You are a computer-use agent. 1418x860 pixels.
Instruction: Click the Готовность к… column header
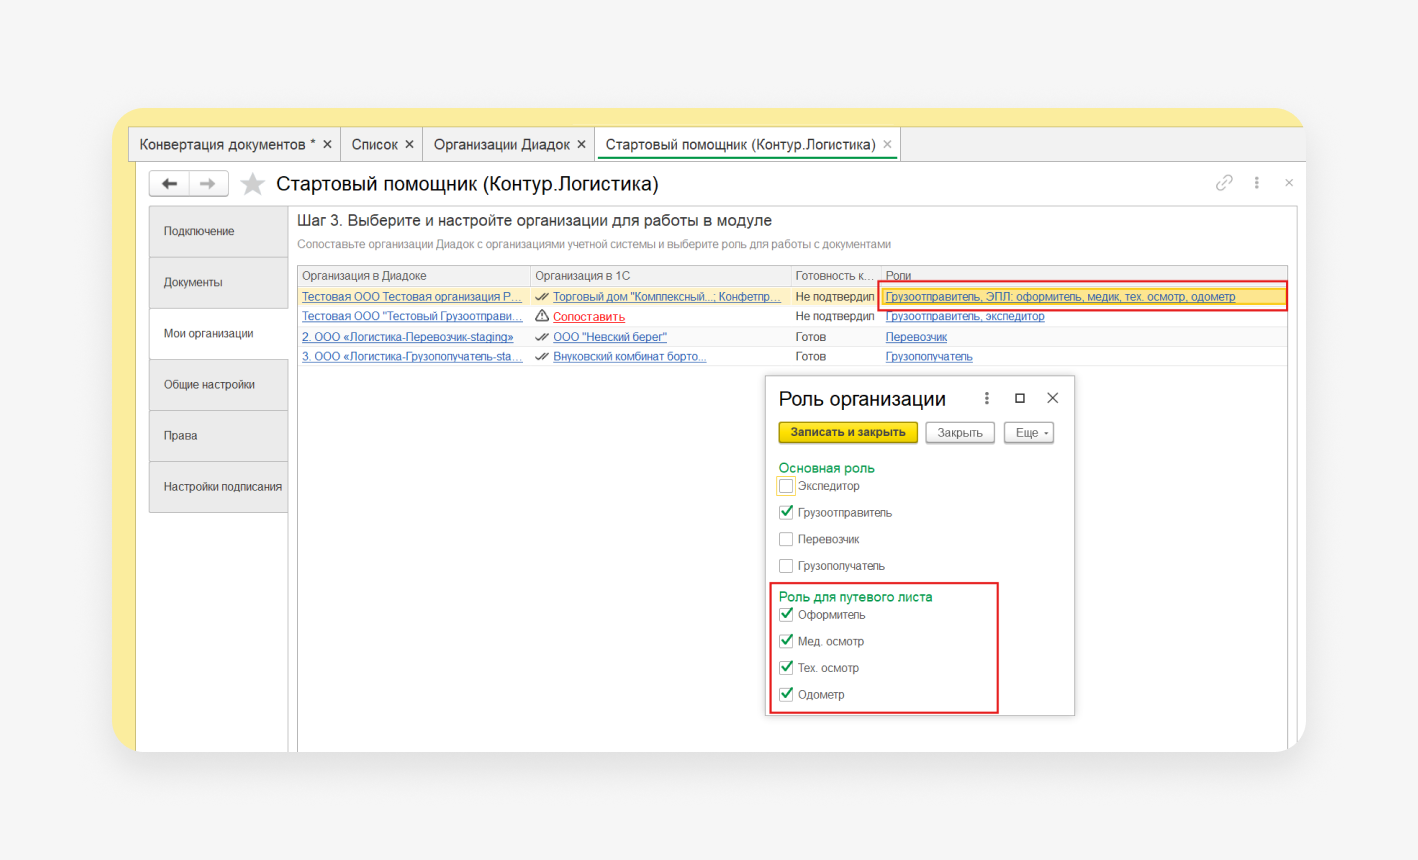click(835, 276)
